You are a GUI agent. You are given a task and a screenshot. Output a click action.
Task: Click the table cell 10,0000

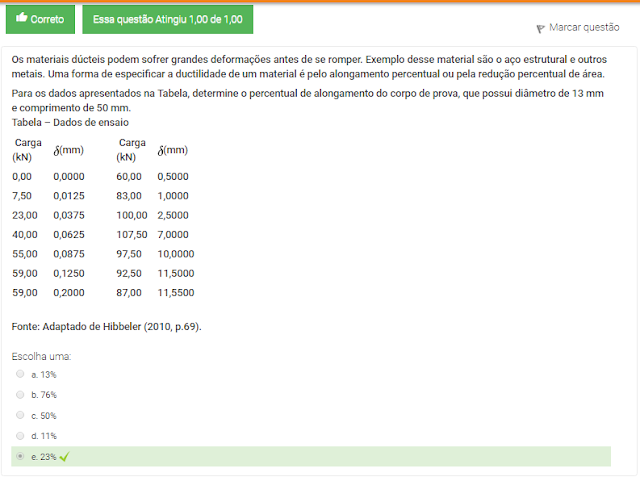176,254
